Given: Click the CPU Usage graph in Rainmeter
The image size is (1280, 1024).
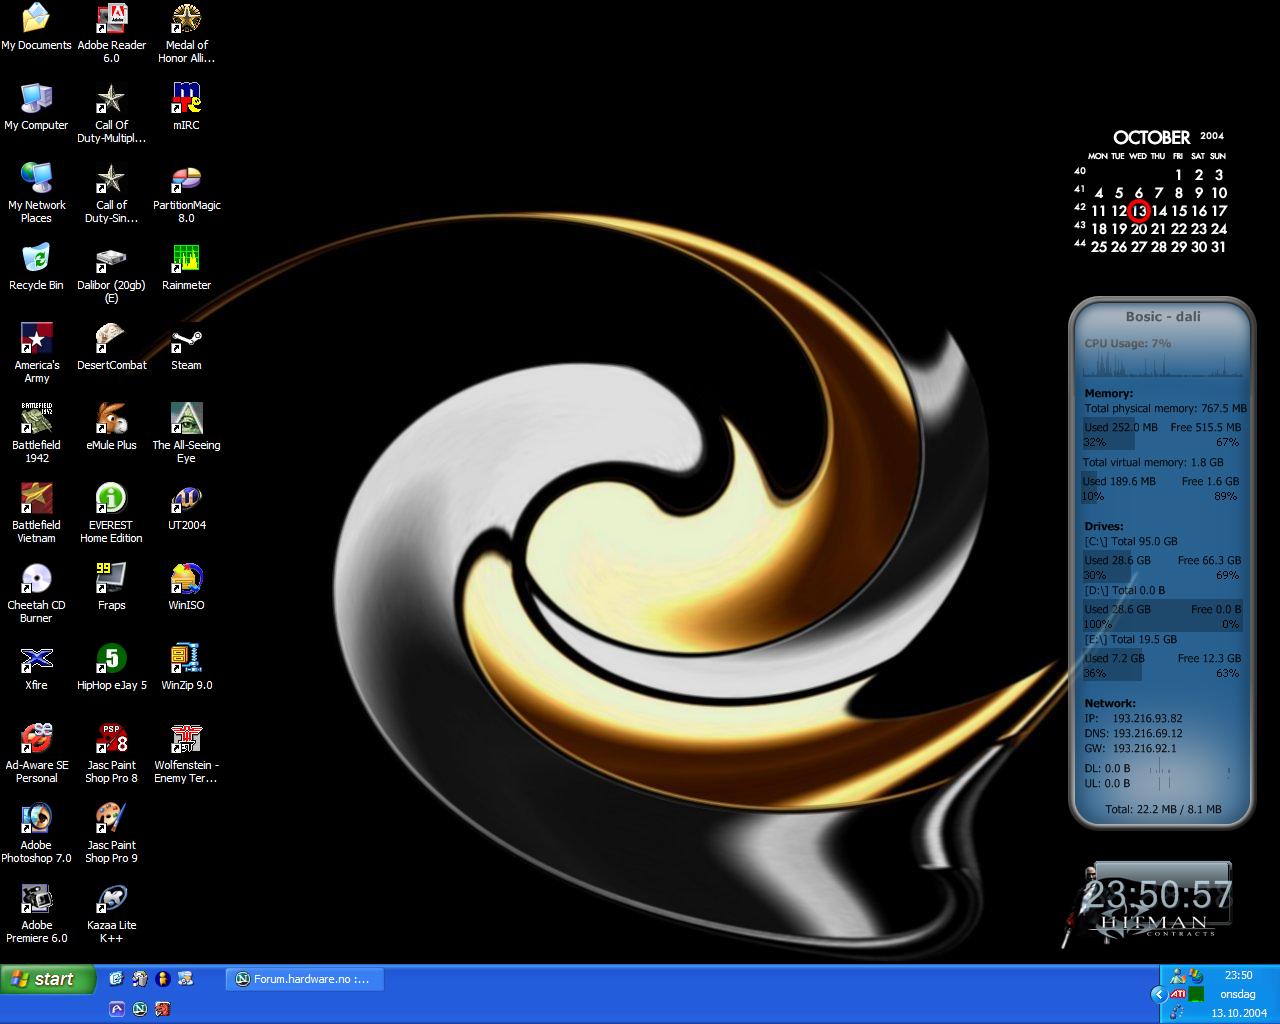Looking at the screenshot, I should click(1162, 364).
